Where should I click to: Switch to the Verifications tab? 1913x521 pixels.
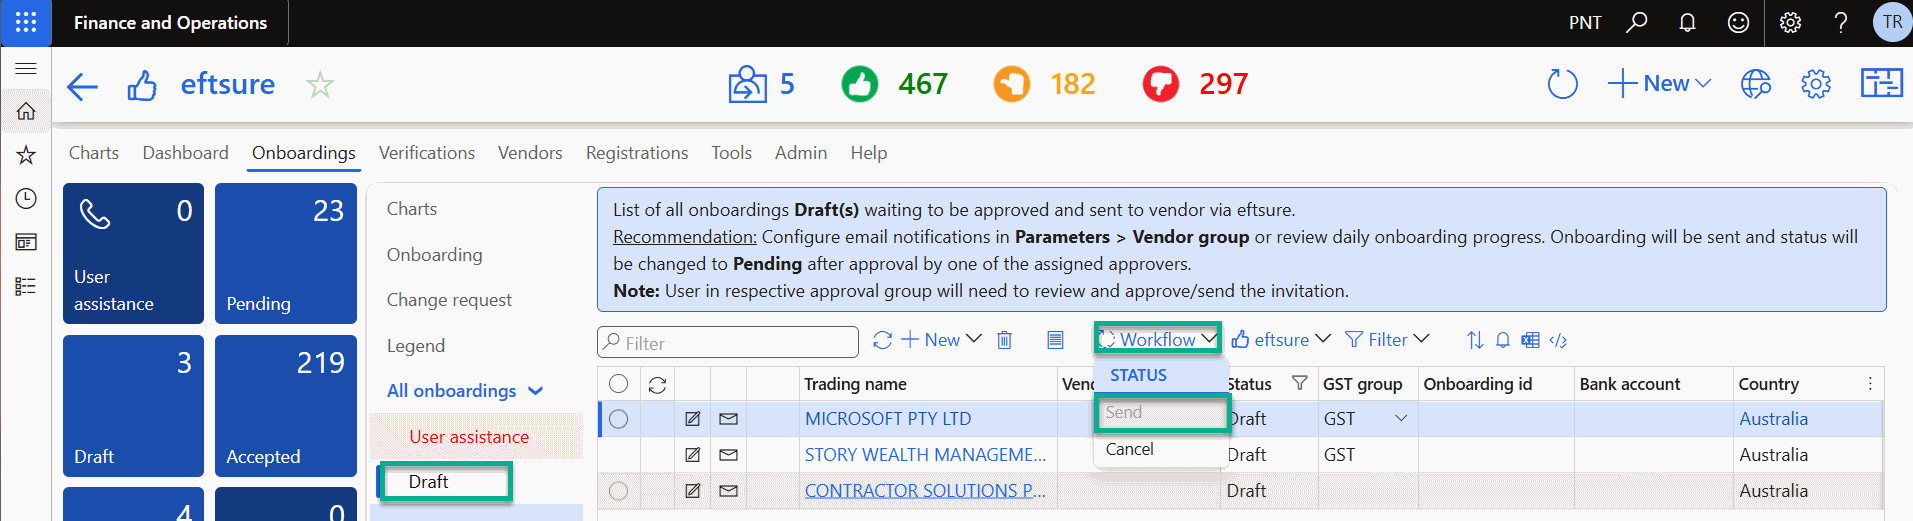(x=427, y=153)
